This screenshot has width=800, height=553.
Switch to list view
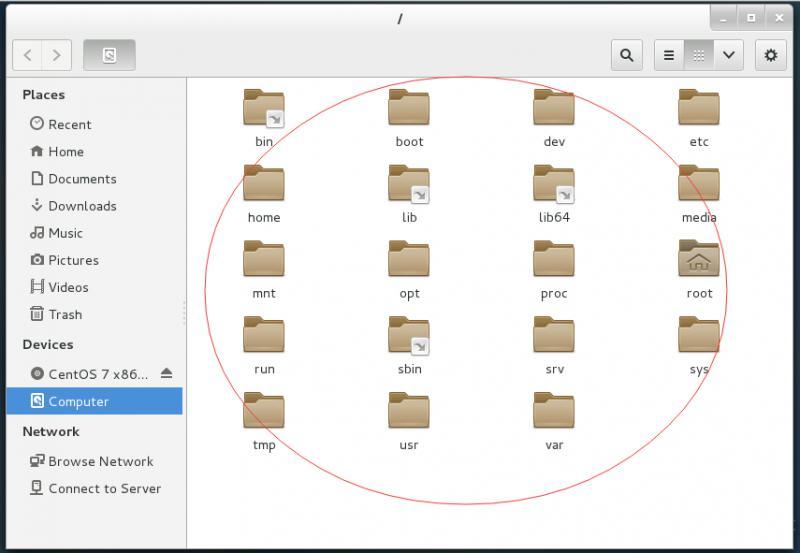point(669,55)
